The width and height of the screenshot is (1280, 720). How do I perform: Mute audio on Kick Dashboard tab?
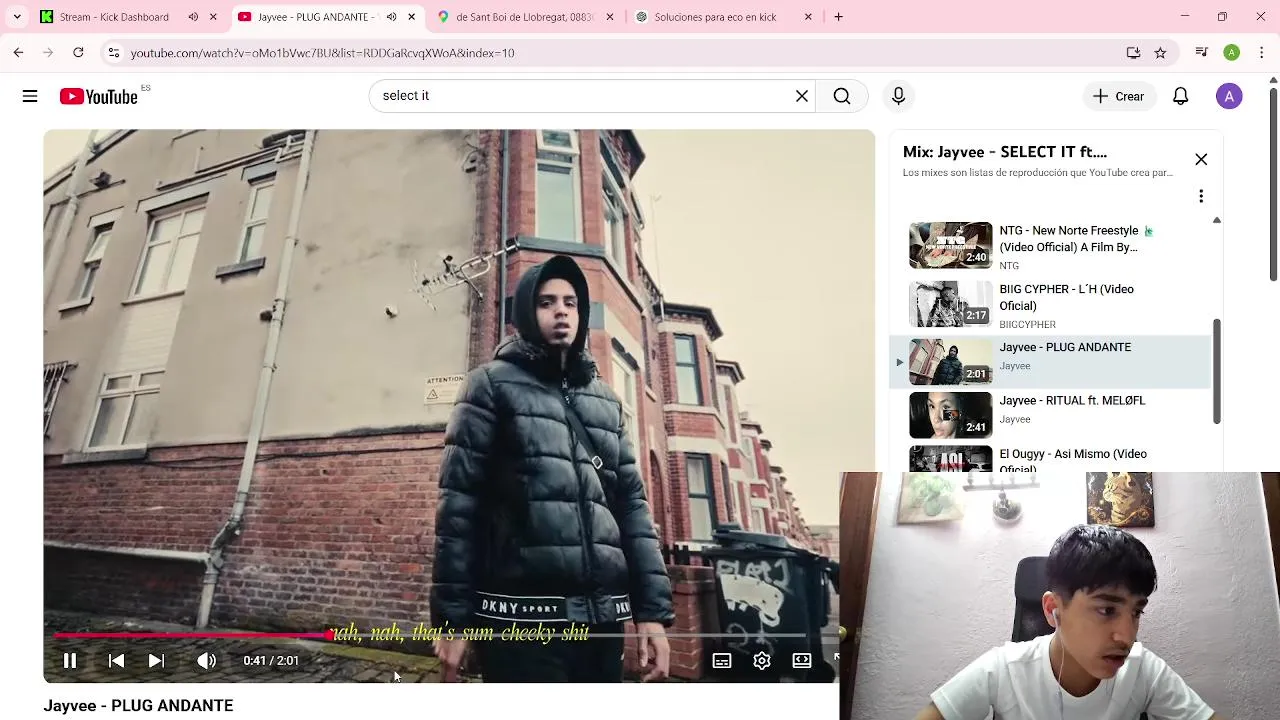pos(193,17)
